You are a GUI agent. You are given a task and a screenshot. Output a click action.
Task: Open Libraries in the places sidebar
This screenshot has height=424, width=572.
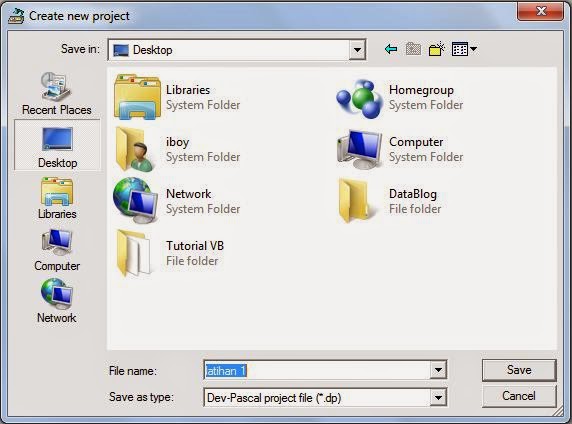tap(57, 198)
